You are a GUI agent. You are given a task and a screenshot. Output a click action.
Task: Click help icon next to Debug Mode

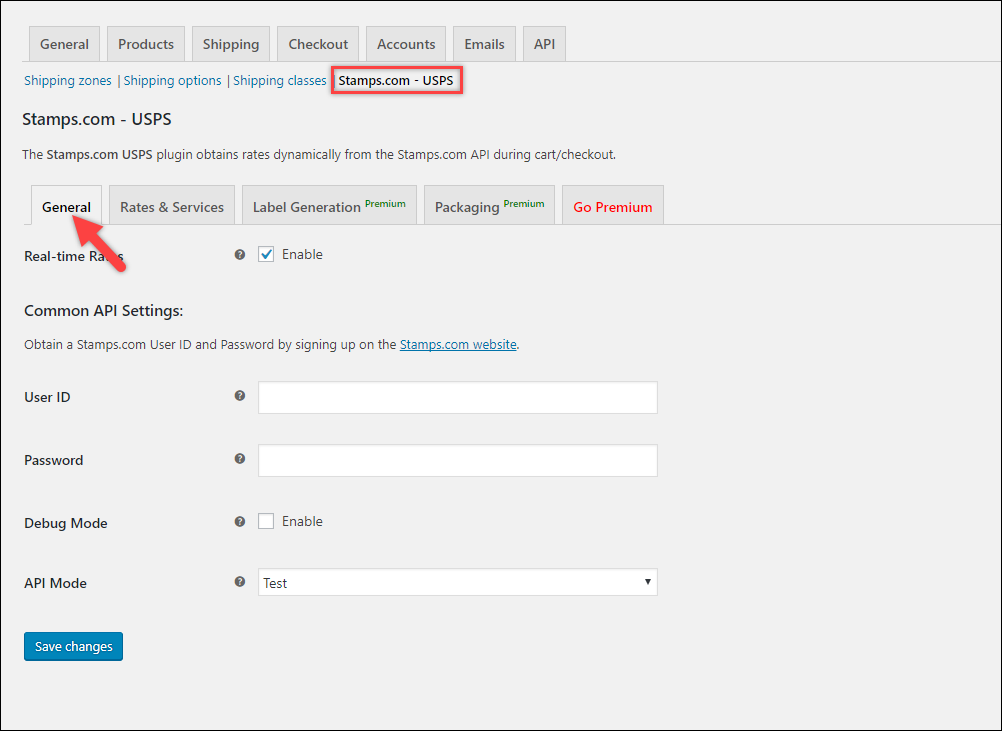[240, 521]
